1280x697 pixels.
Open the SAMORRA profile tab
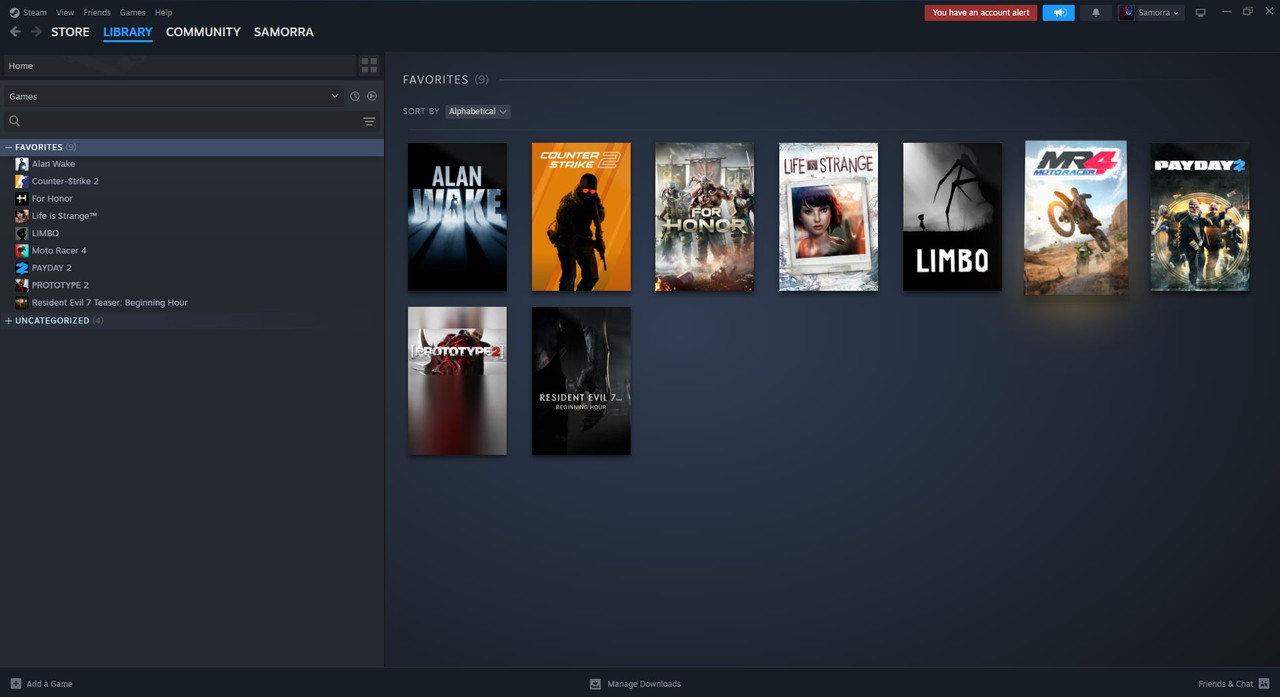283,32
